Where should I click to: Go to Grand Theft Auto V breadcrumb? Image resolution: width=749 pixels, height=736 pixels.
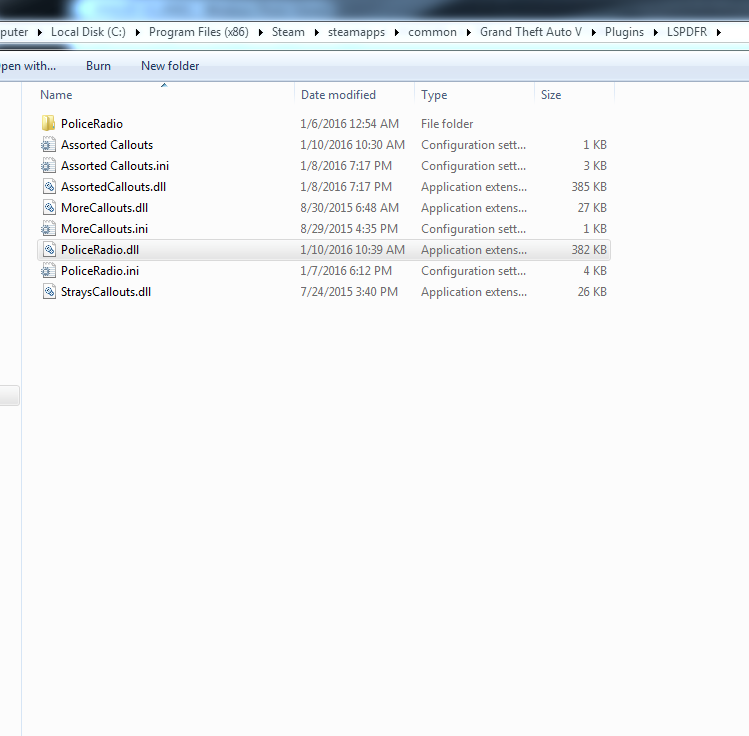click(x=531, y=32)
